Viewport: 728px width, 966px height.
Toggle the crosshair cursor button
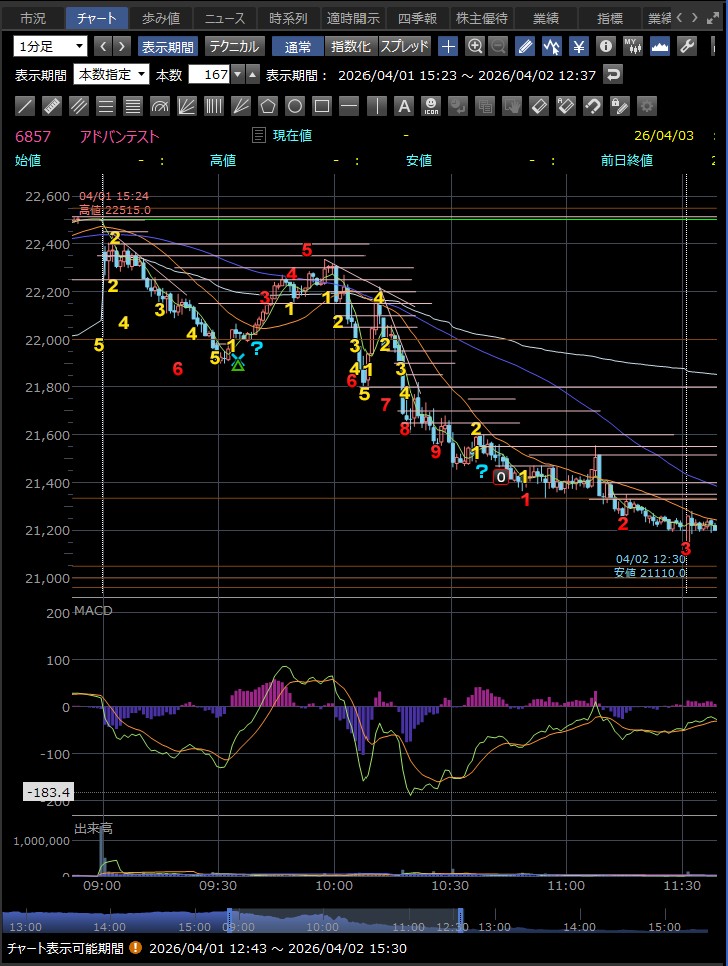(449, 46)
